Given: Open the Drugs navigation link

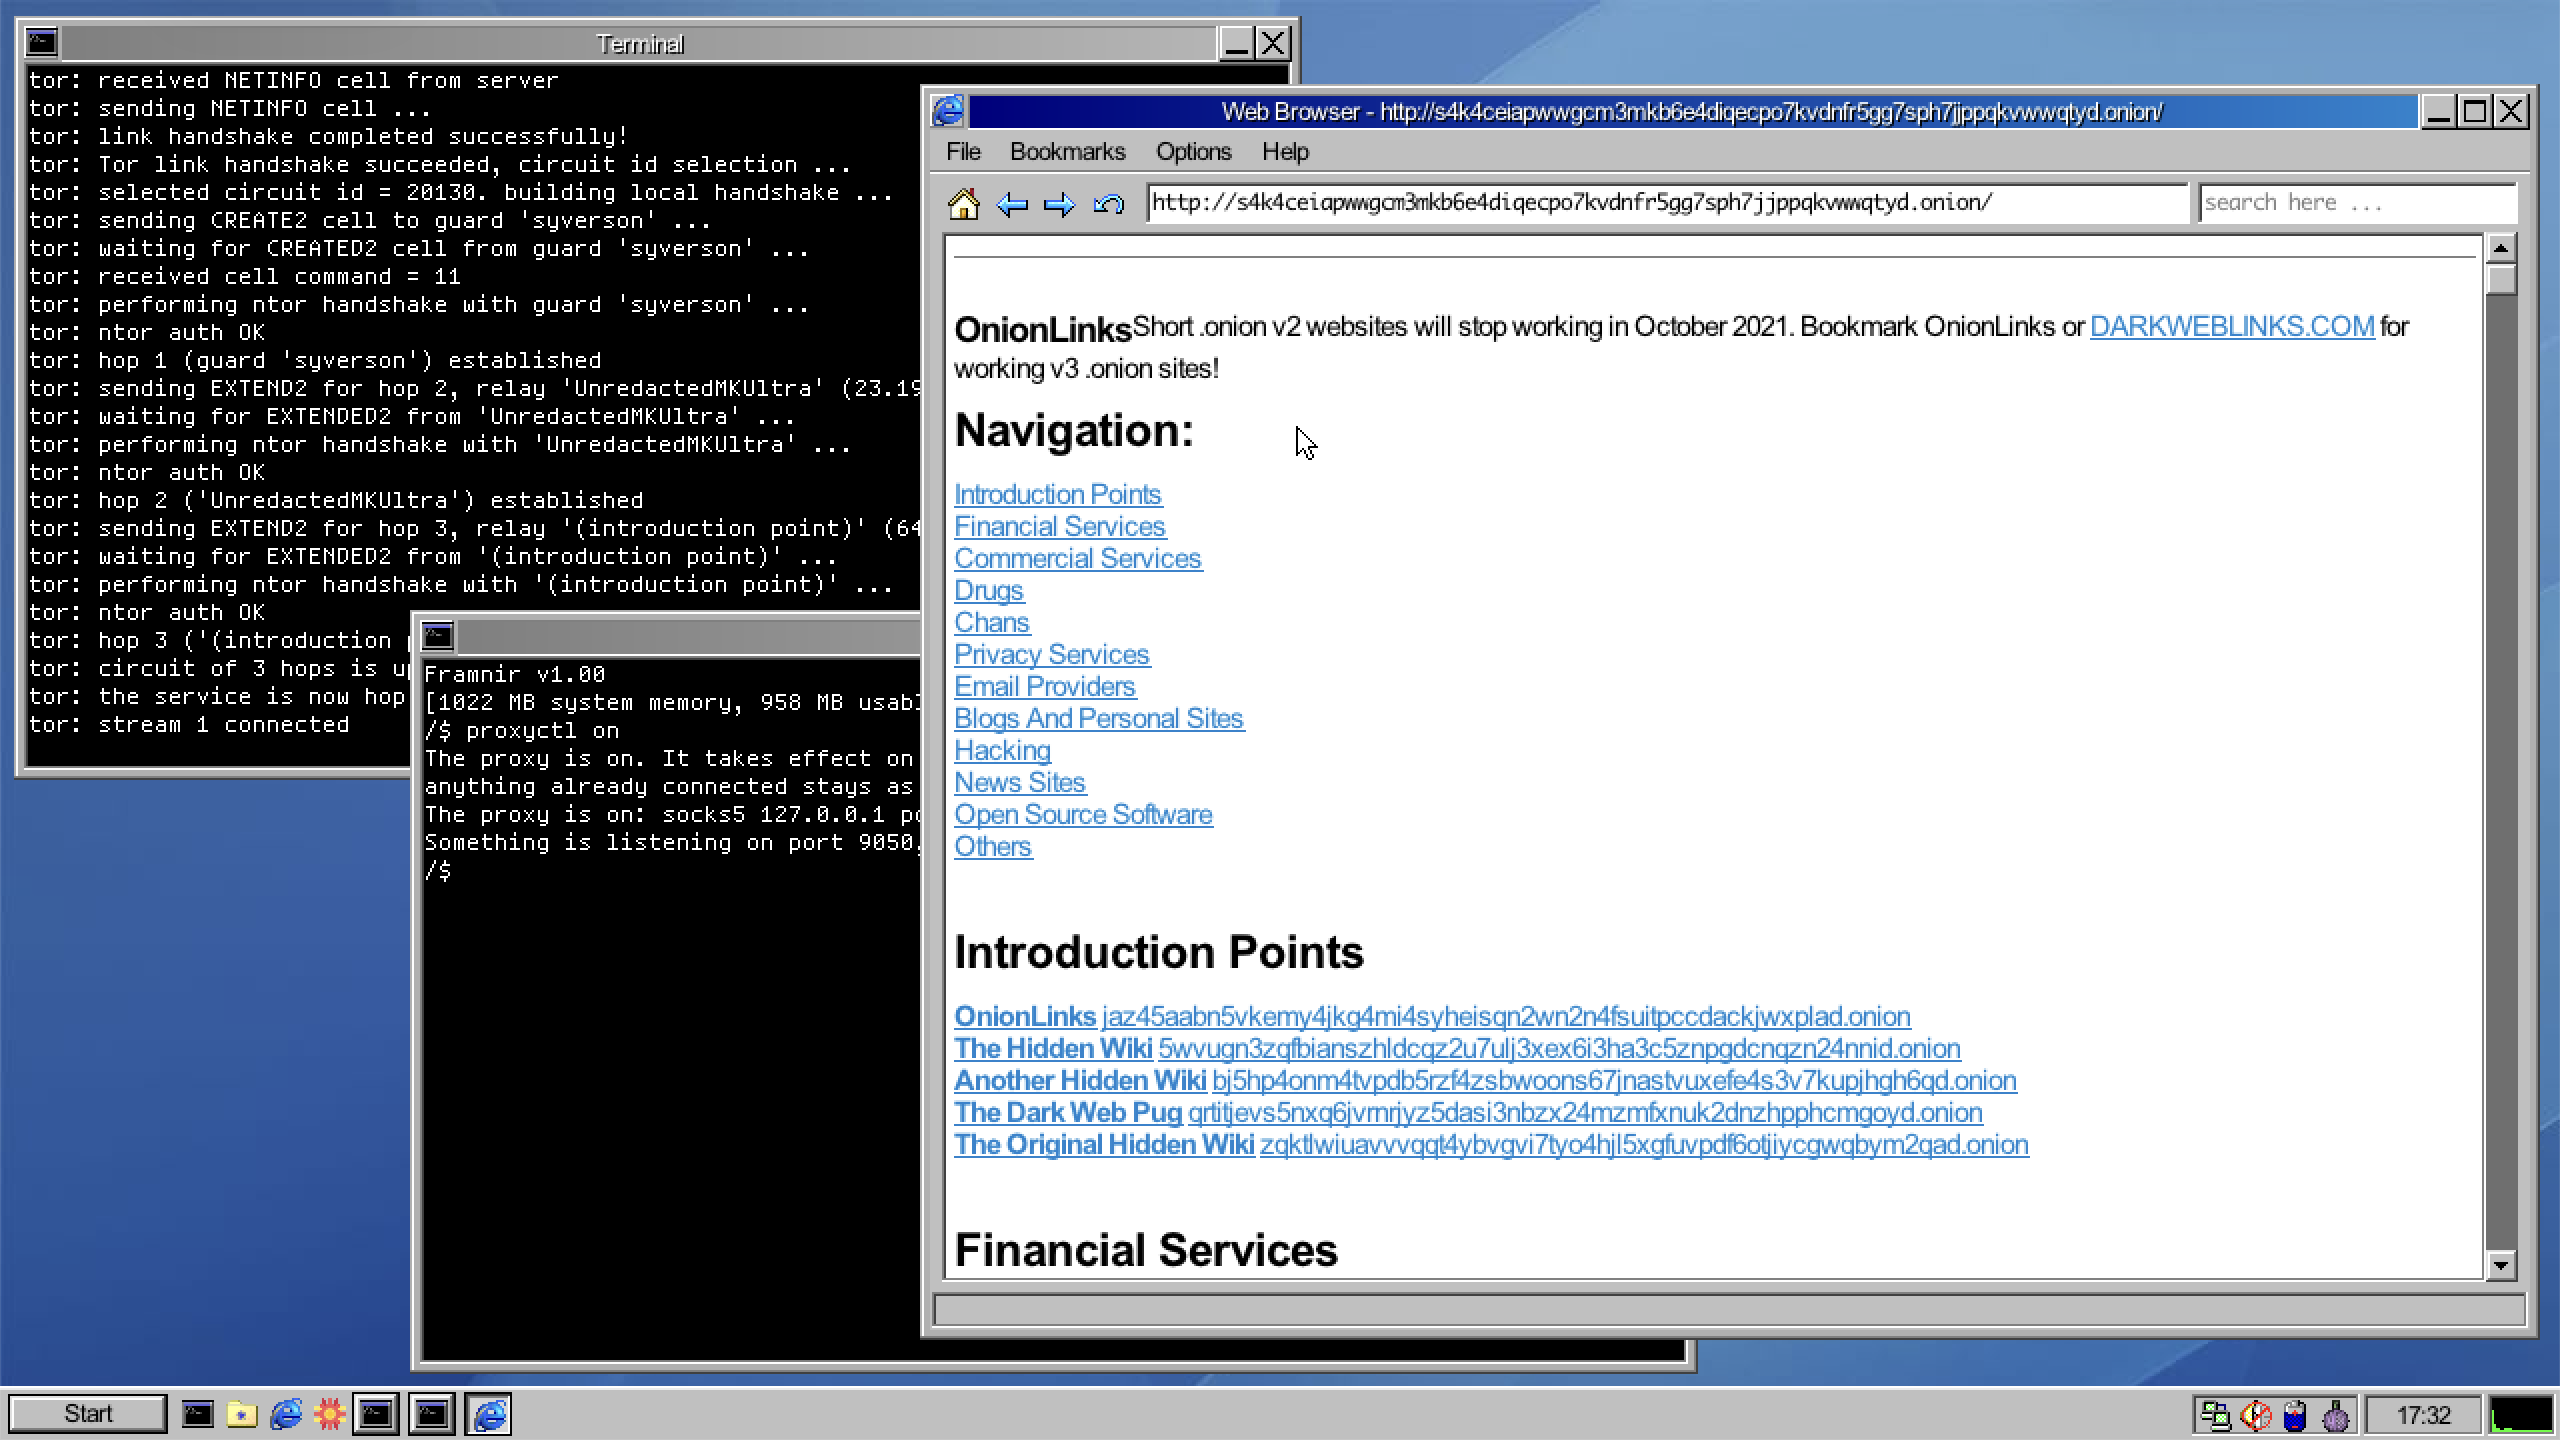Looking at the screenshot, I should (x=988, y=591).
